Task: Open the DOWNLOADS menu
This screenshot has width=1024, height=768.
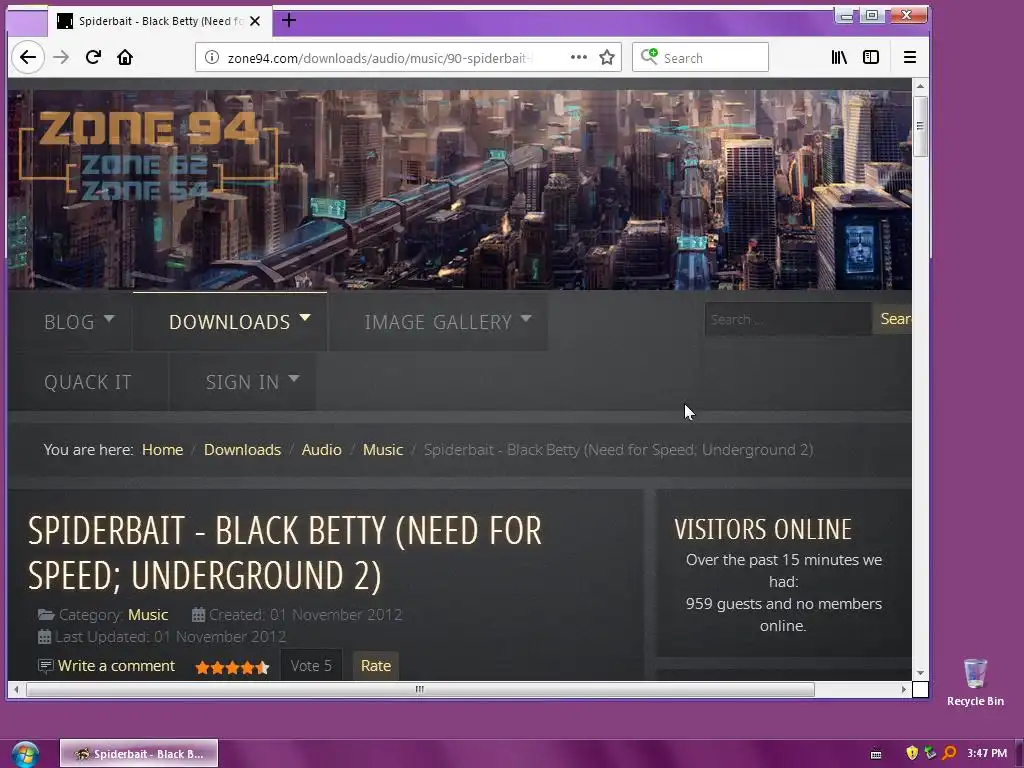Action: pos(229,322)
